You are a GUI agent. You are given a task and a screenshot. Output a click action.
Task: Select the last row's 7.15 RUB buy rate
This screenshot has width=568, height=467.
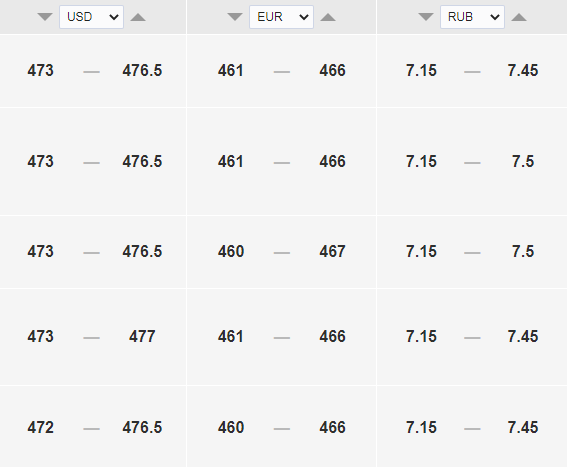(x=421, y=428)
